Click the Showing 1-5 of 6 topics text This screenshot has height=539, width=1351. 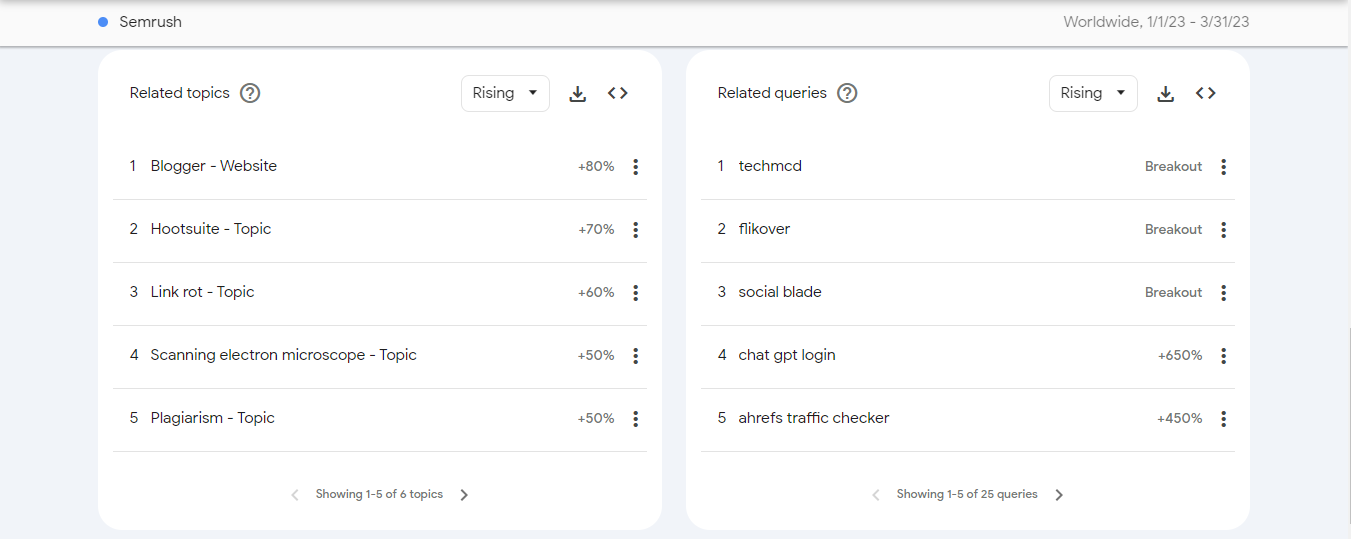click(379, 494)
